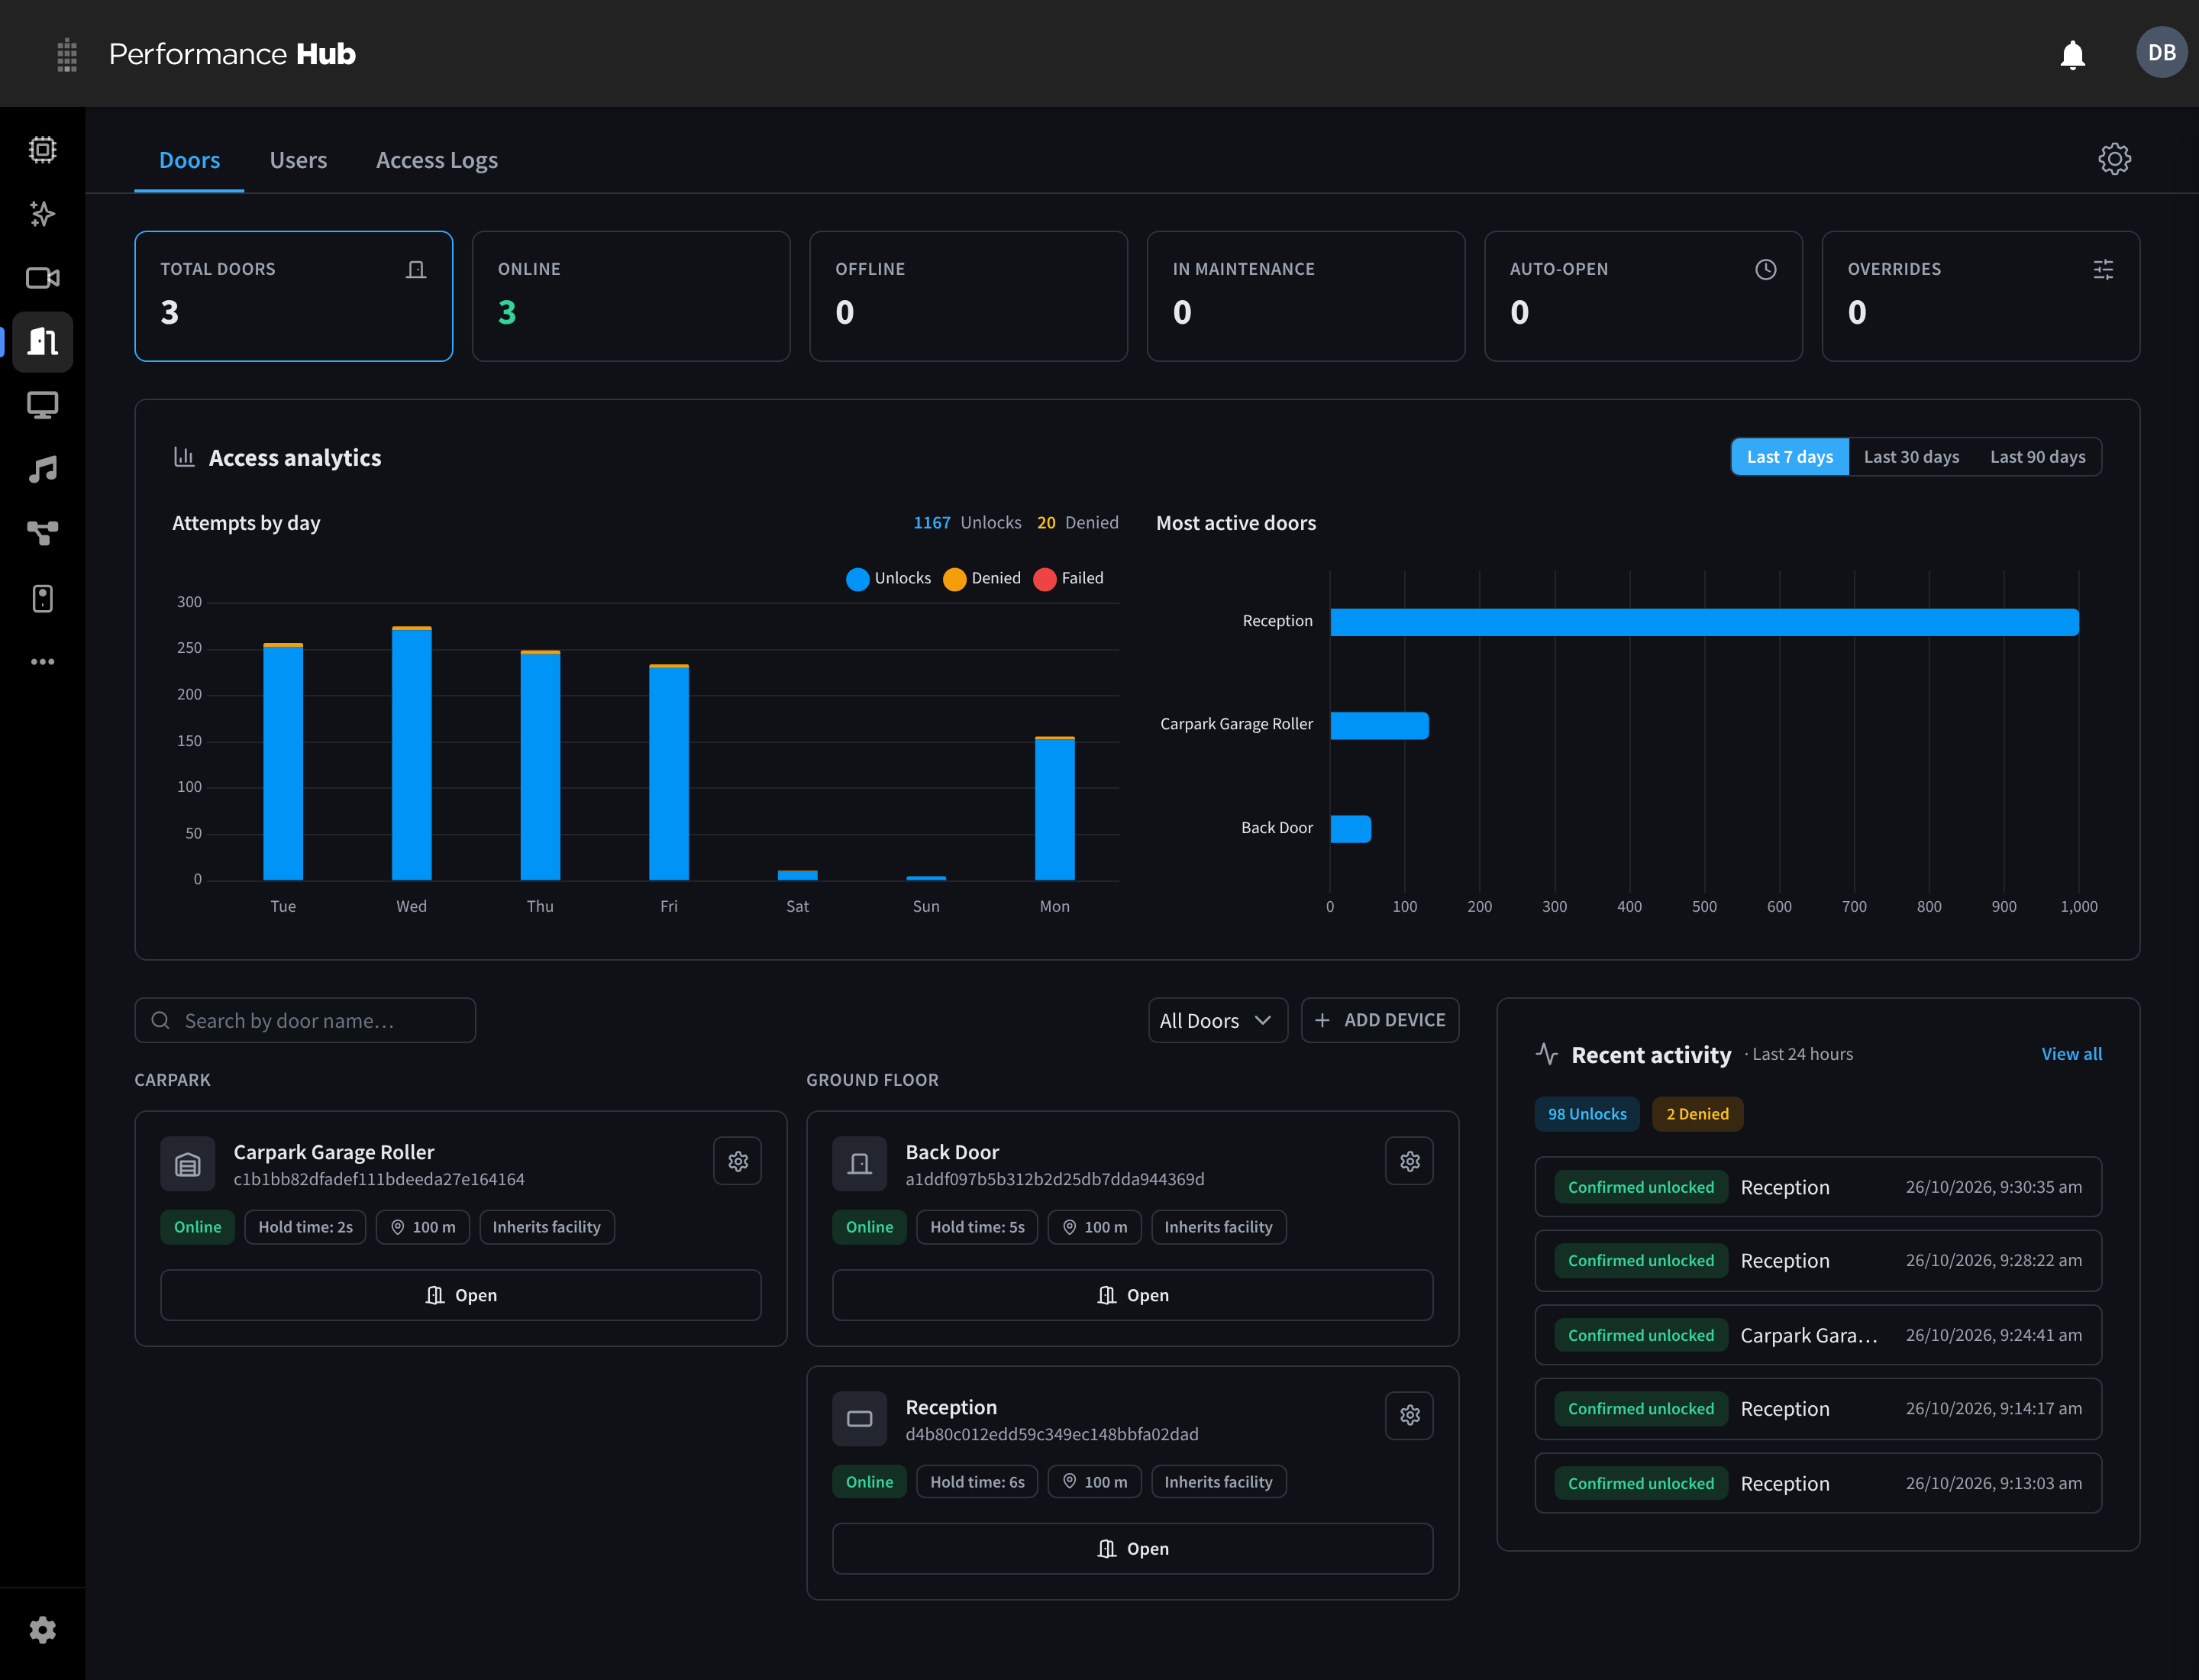Toggle the Failed legend series
Screen dimensions: 2199x1680
tap(1068, 579)
